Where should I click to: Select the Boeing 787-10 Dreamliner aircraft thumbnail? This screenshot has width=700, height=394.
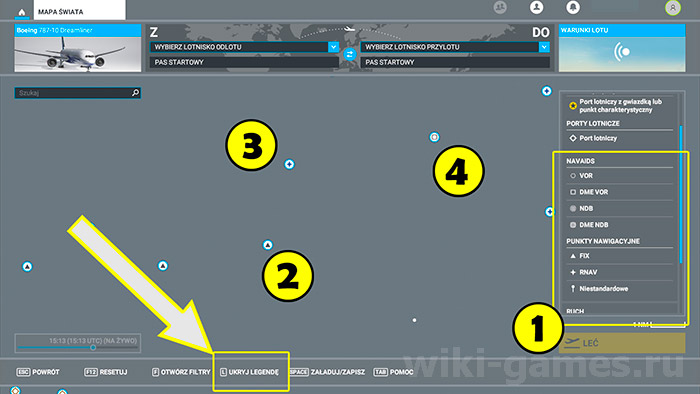click(x=78, y=48)
